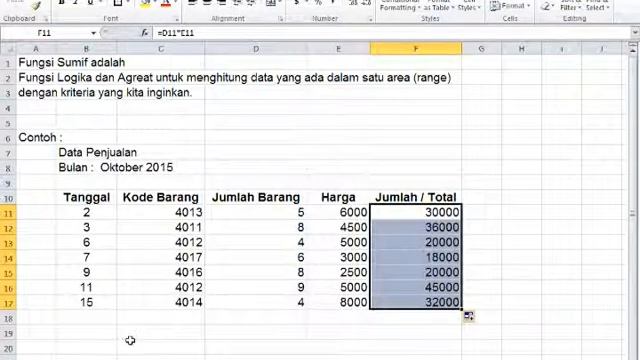Image resolution: width=640 pixels, height=360 pixels.
Task: Open Clipboard group dialog launcher
Action: coord(46,19)
